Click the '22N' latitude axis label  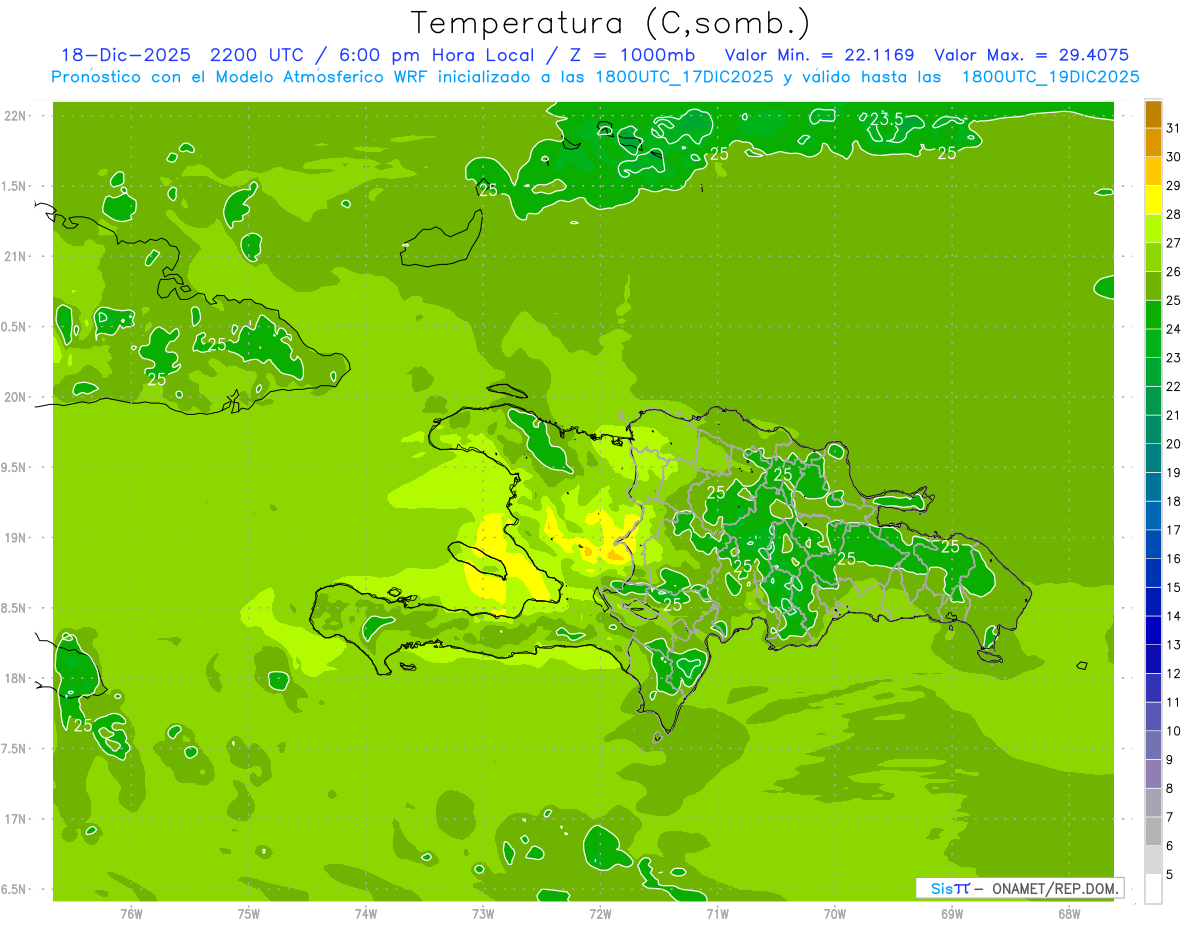pyautogui.click(x=16, y=116)
